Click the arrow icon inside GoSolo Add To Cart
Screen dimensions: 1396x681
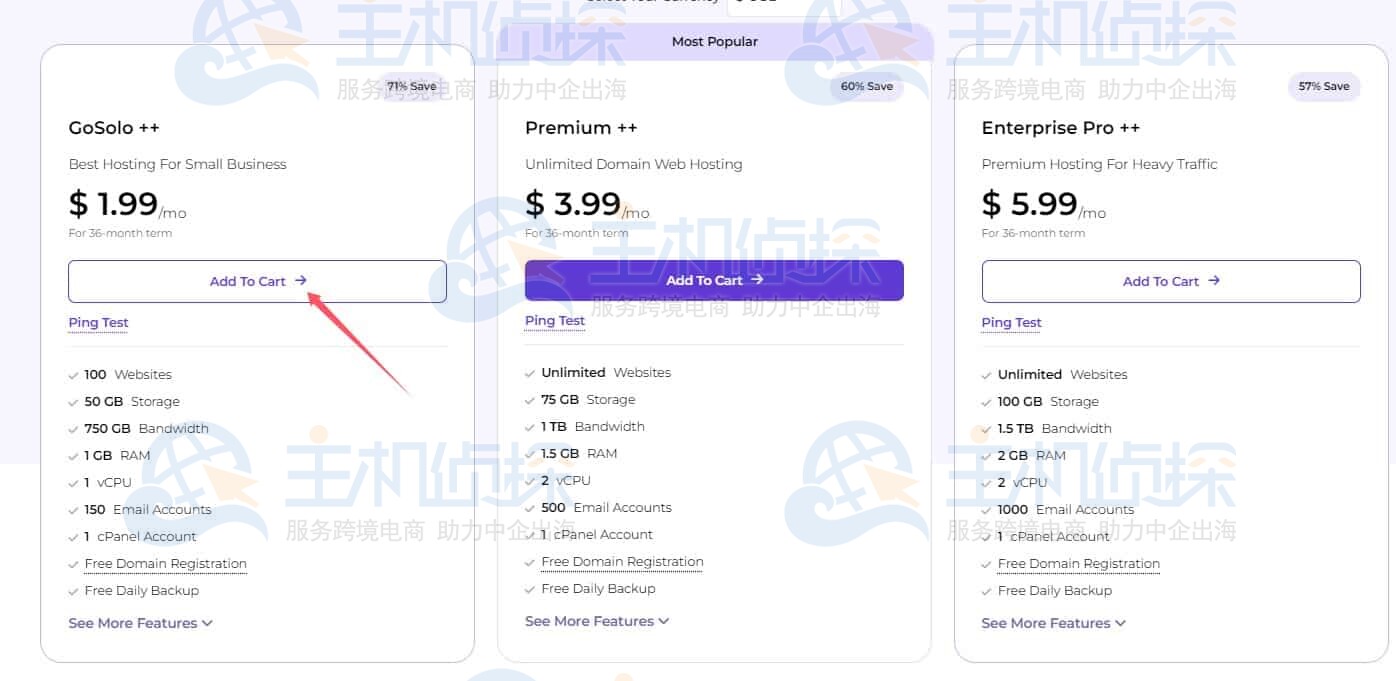(301, 281)
